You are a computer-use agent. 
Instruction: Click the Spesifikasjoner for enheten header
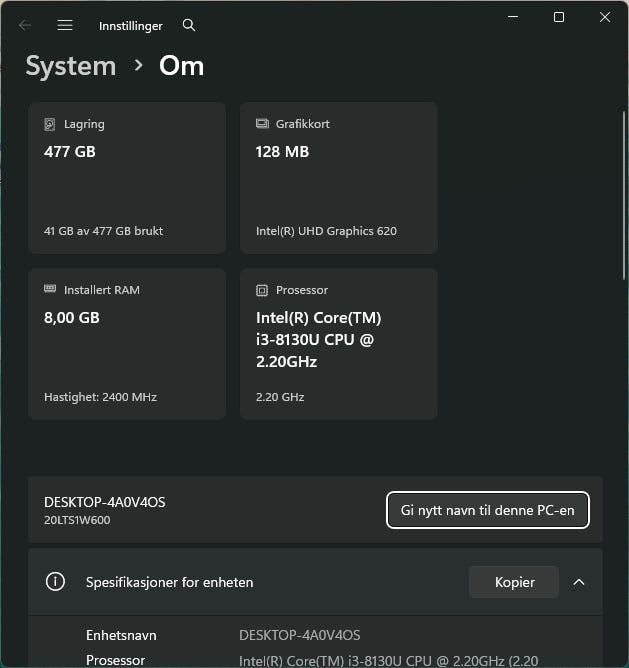pyautogui.click(x=170, y=582)
